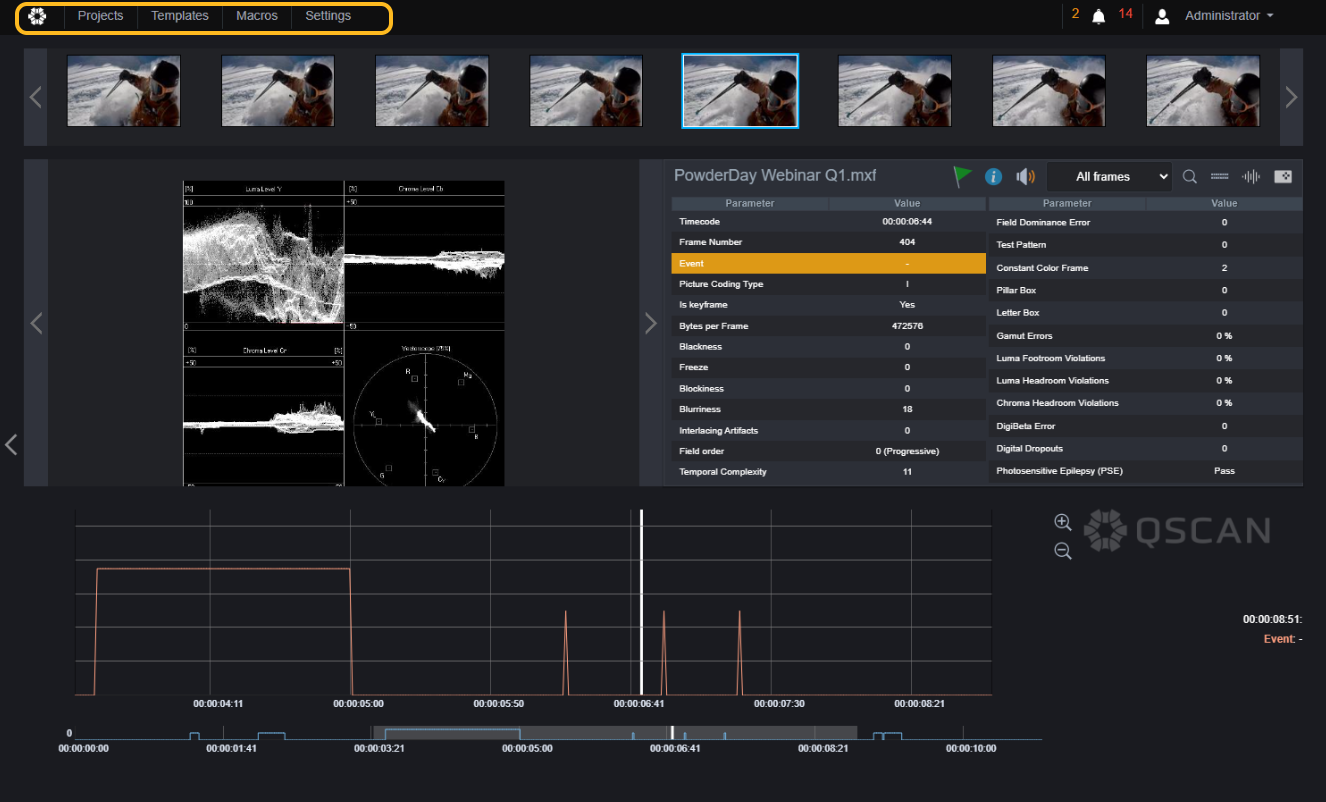1326x802 pixels.
Task: Click the PowderDay Webinar Q1.mxf title
Action: [x=775, y=176]
